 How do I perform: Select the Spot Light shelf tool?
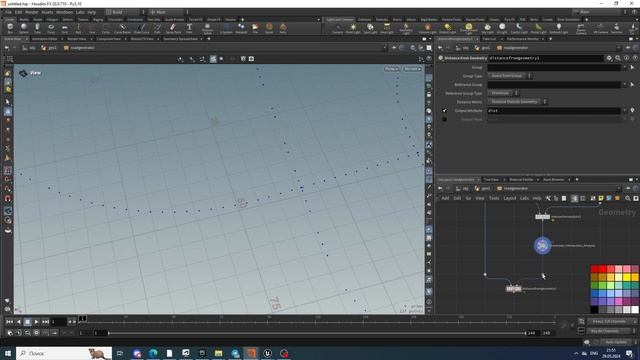[x=370, y=28]
